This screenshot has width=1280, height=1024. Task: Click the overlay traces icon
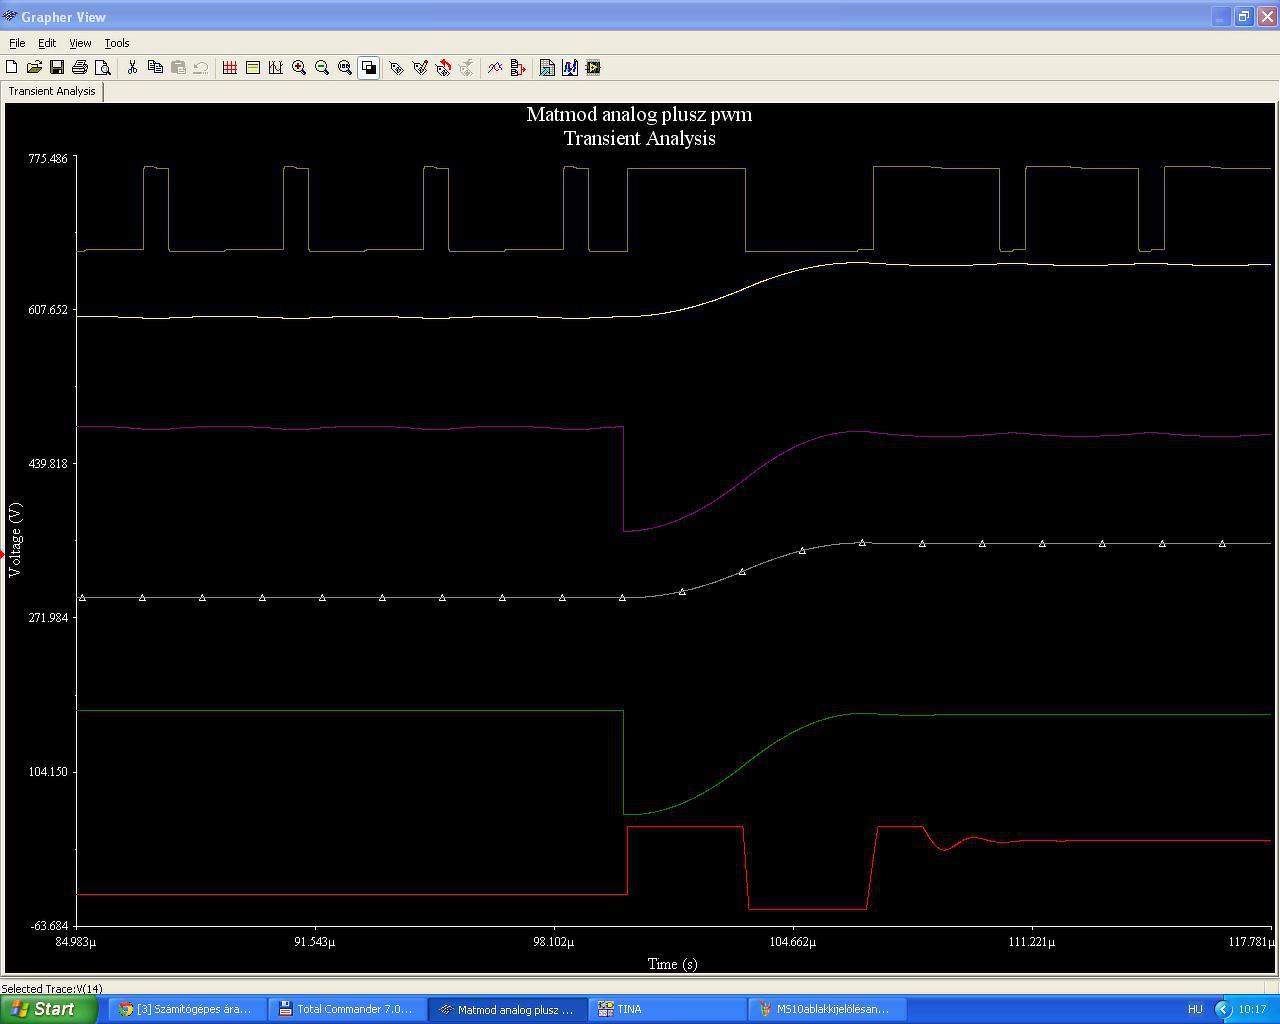click(495, 67)
